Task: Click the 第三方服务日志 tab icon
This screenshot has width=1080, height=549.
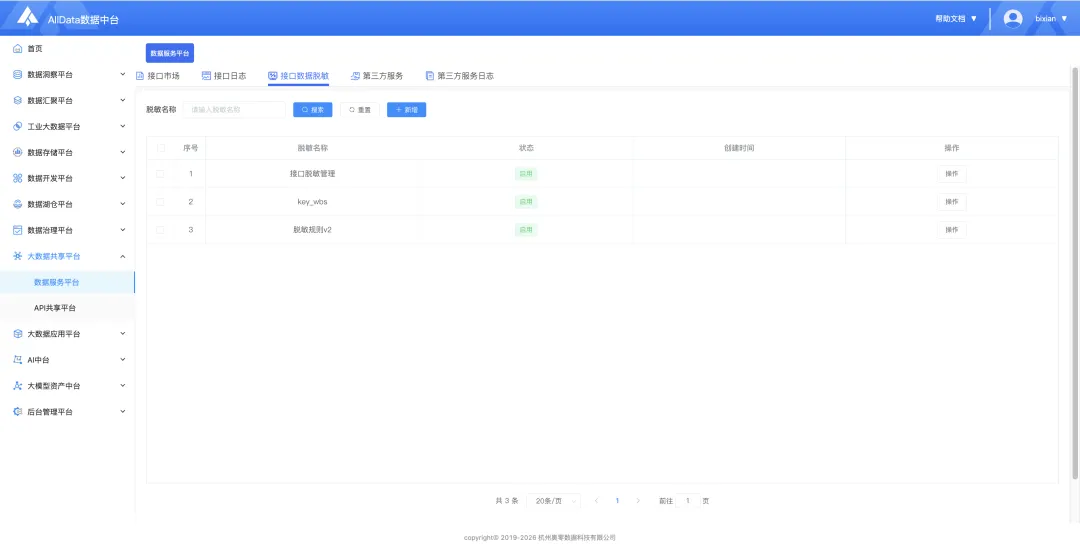Action: (430, 76)
